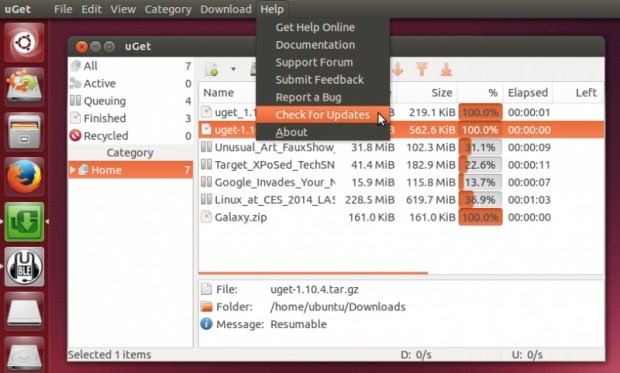
Task: Click the uget-1.10.4.tar.gz file name in details
Action: (x=314, y=289)
